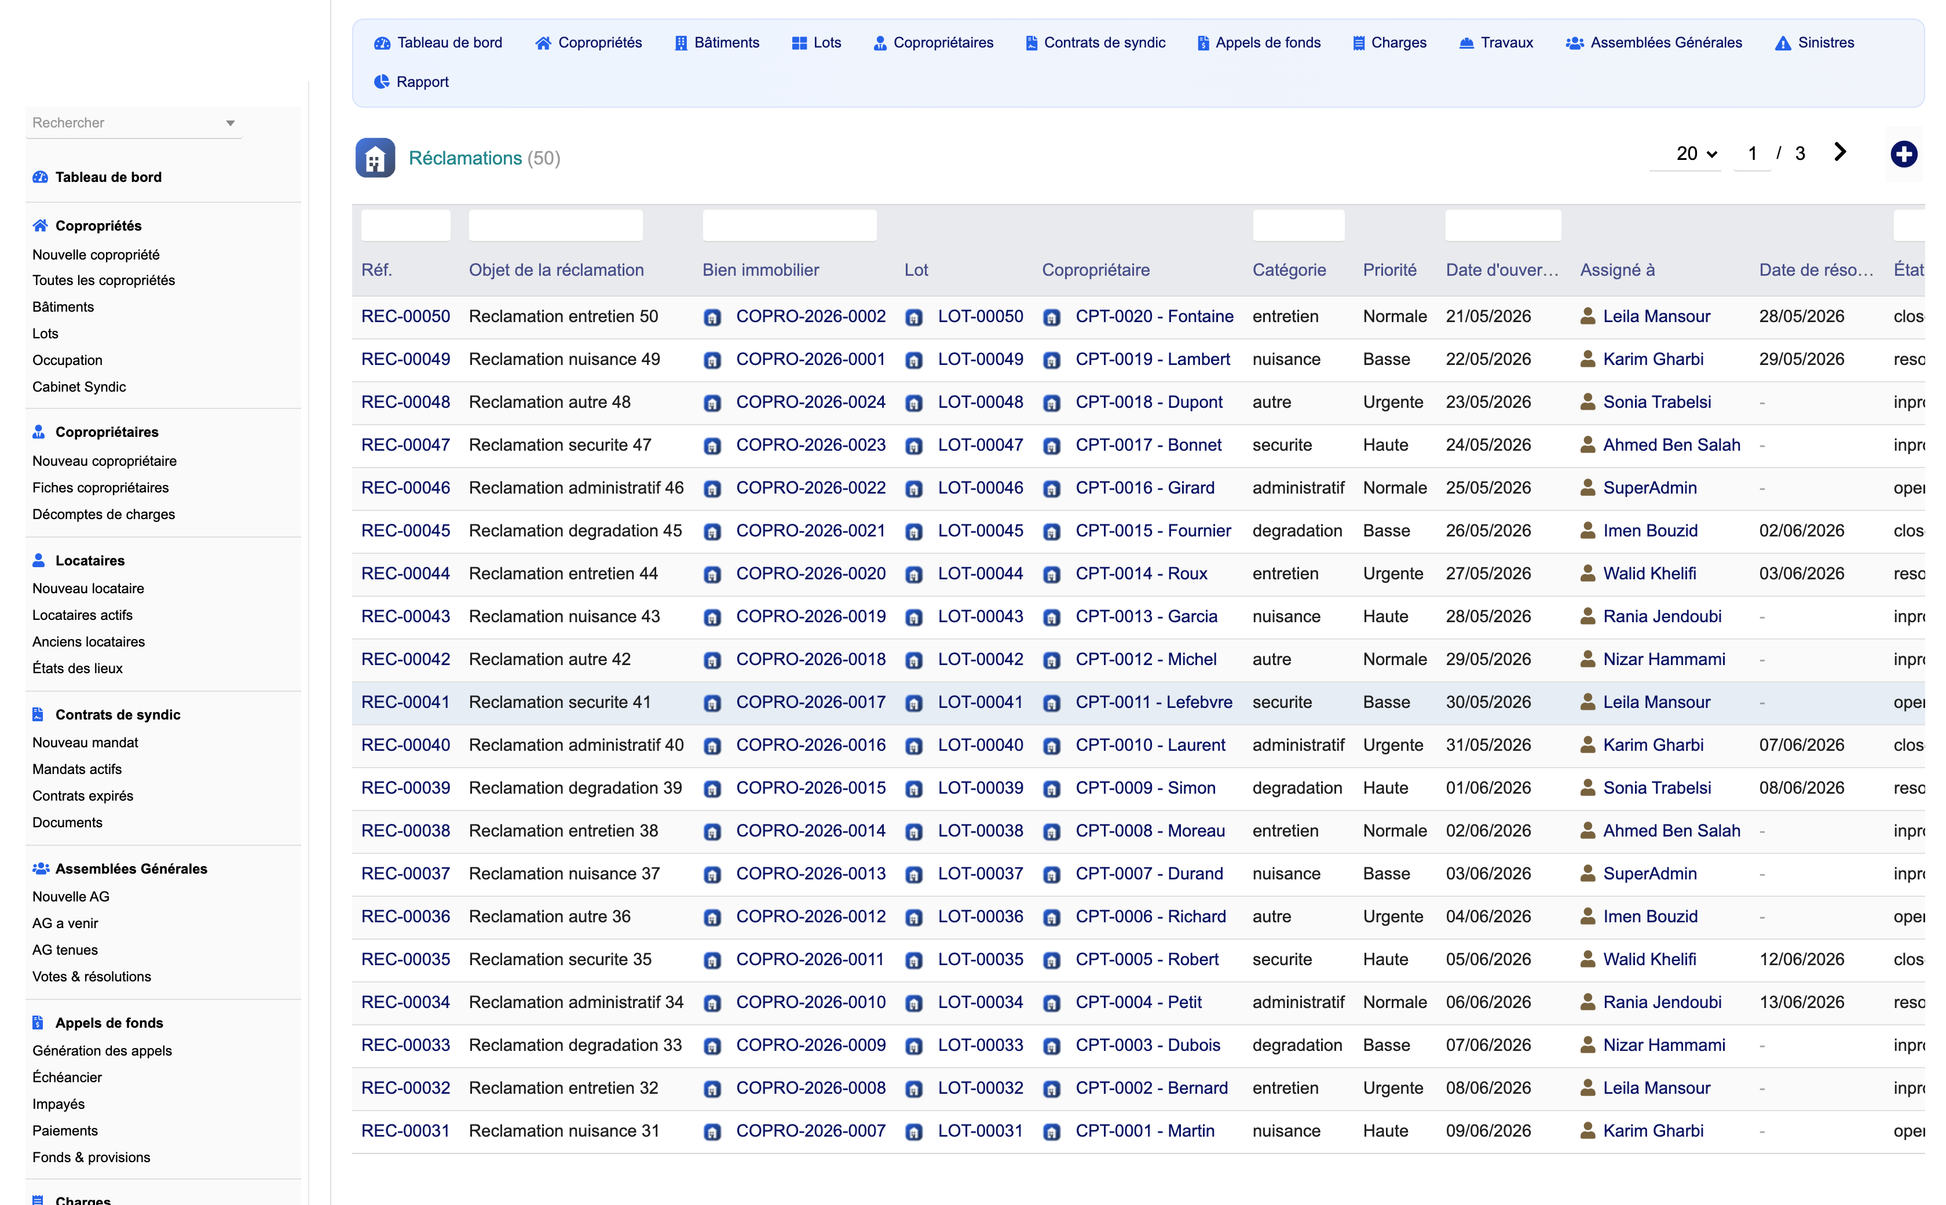This screenshot has width=1946, height=1205.
Task: Click the Copropriétaires sidebar person icon
Action: click(39, 432)
